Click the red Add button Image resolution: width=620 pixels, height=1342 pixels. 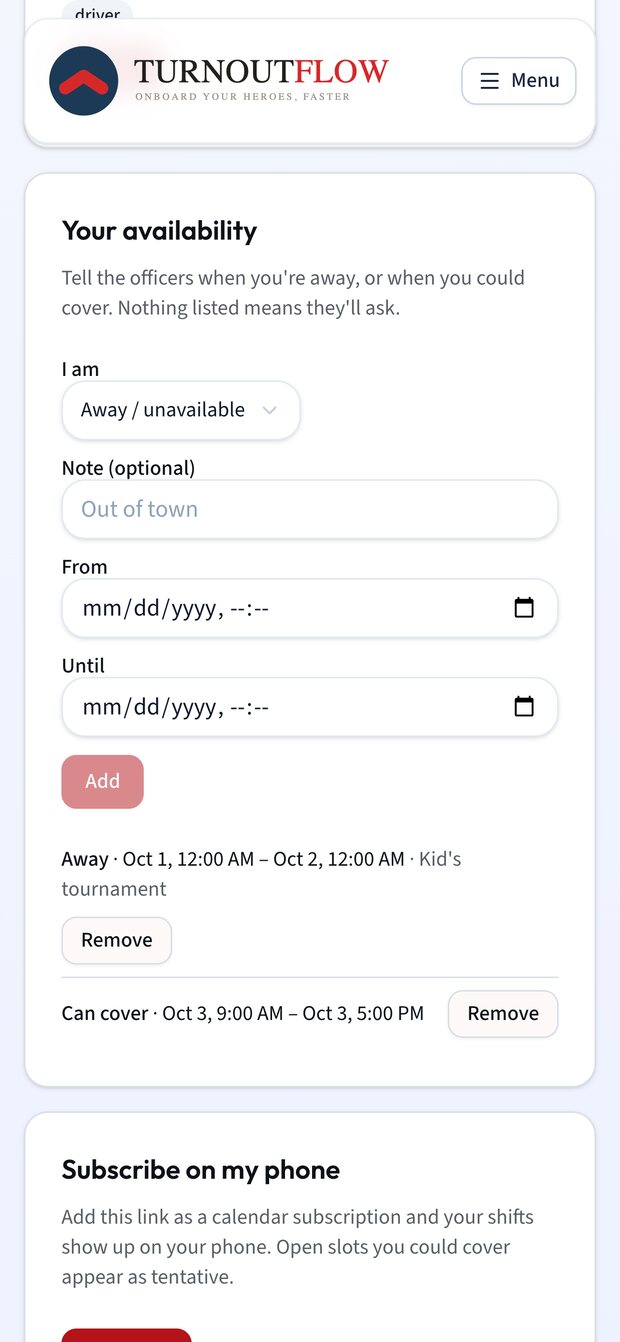[x=103, y=782]
